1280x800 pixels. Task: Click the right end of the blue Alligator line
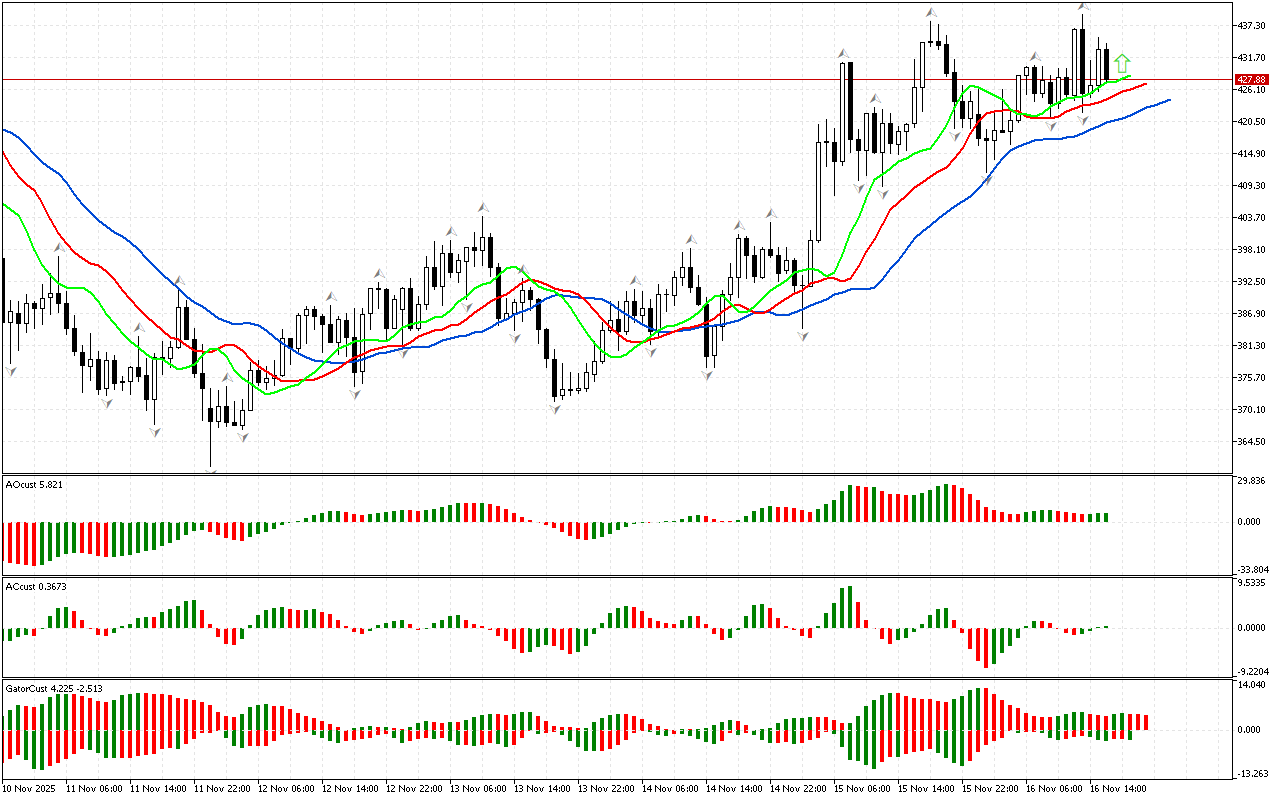[x=1168, y=100]
